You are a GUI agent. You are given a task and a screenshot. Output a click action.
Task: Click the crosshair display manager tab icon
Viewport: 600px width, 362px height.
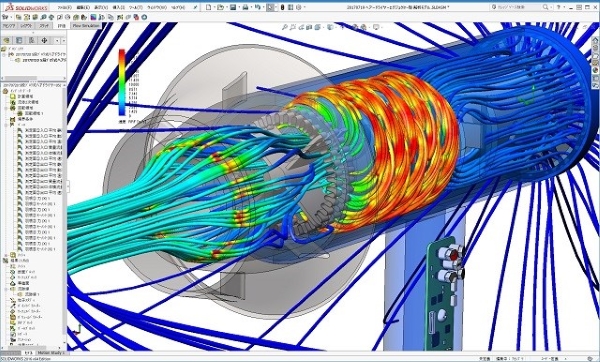[44, 40]
